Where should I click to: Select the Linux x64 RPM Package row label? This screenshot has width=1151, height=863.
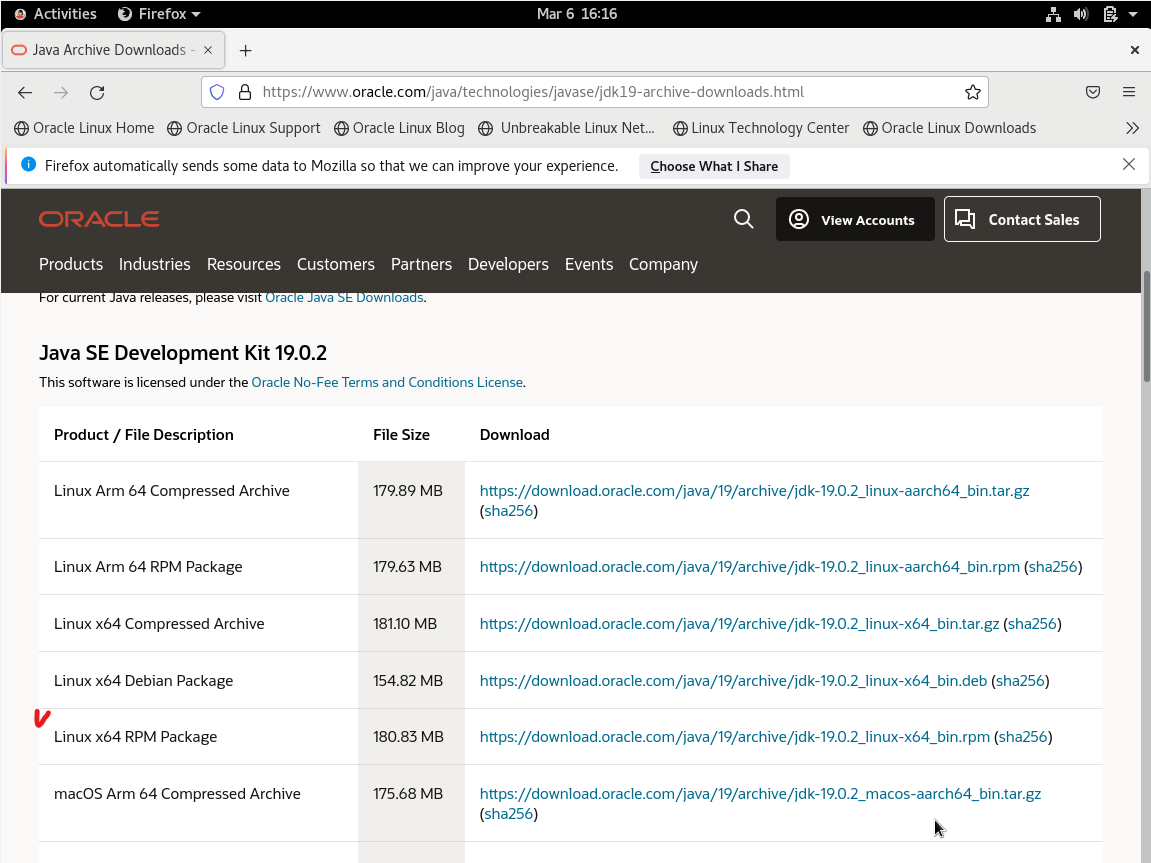[x=135, y=737]
